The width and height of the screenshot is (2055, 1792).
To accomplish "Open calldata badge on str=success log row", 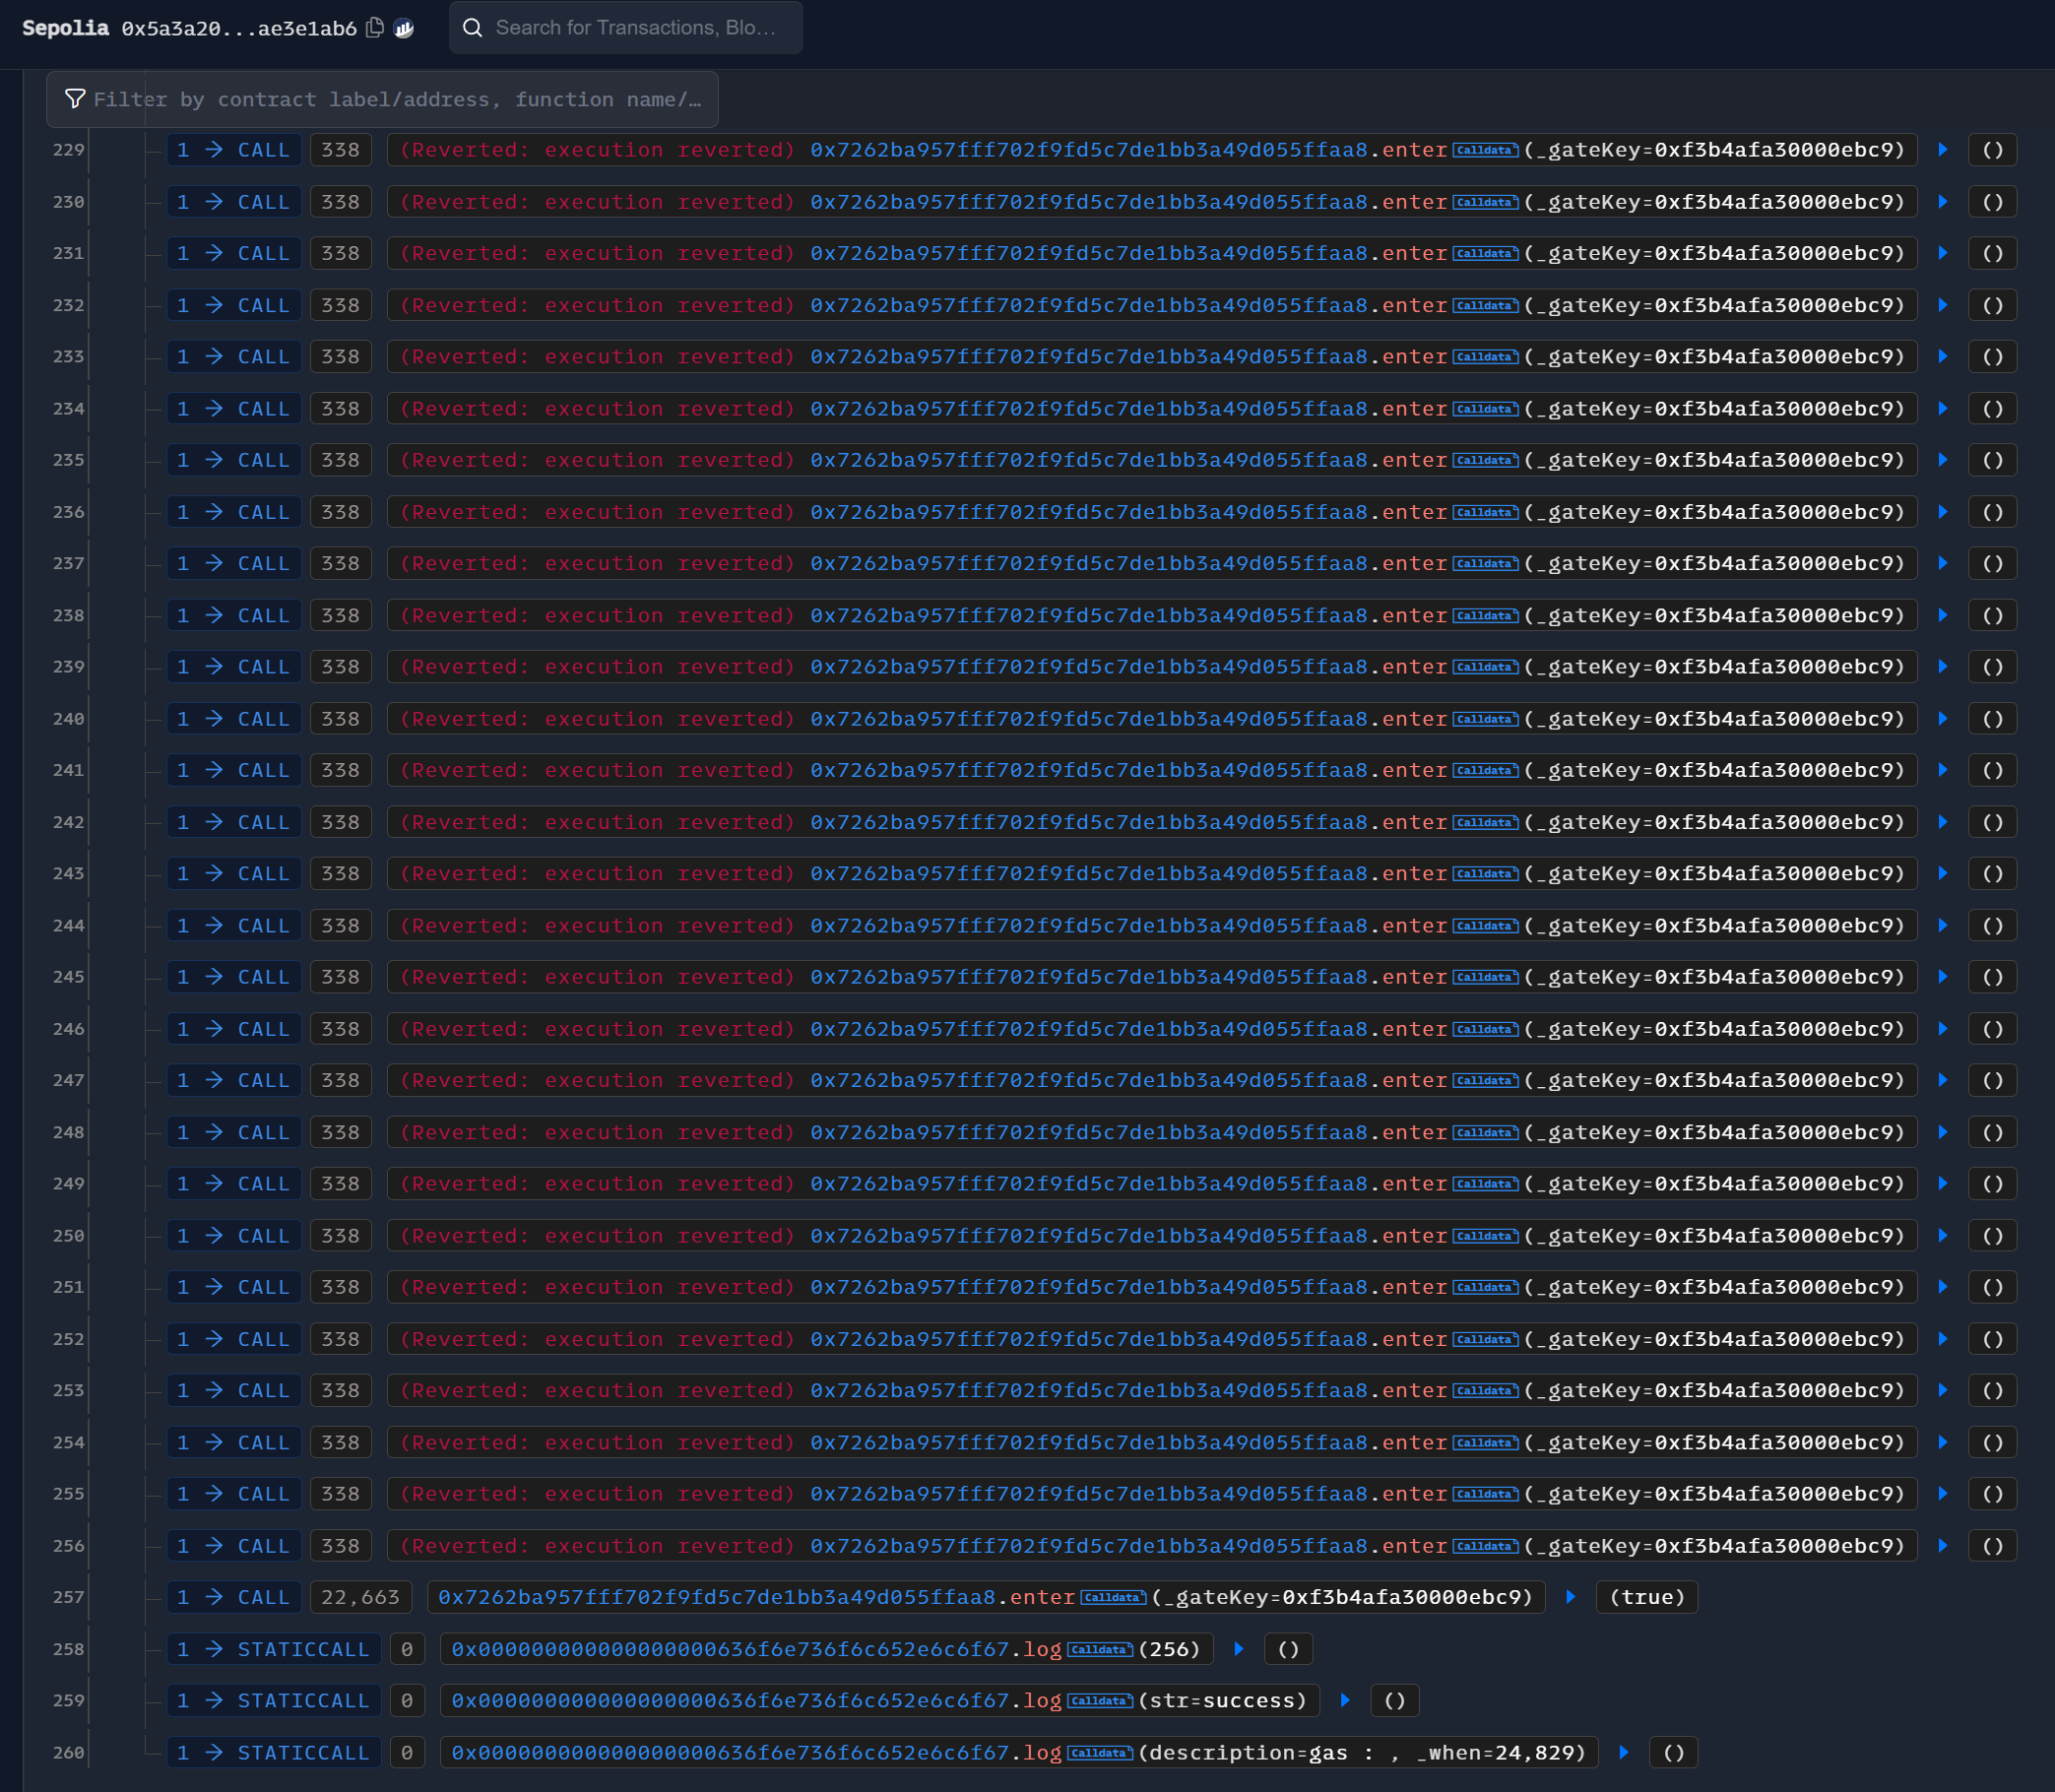I will point(1100,1701).
